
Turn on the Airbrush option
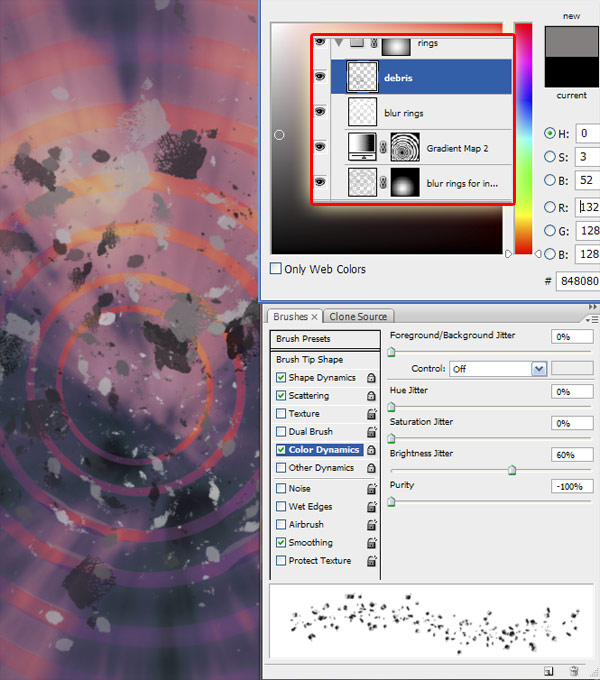(x=281, y=525)
